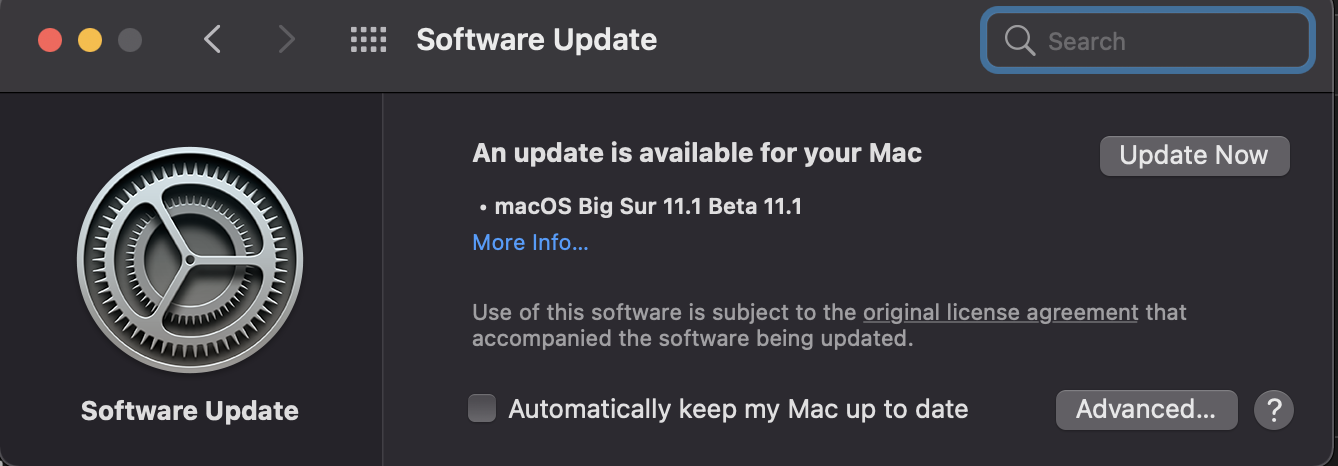Click the "Automatically keep my Mac up to date" label

click(x=738, y=409)
